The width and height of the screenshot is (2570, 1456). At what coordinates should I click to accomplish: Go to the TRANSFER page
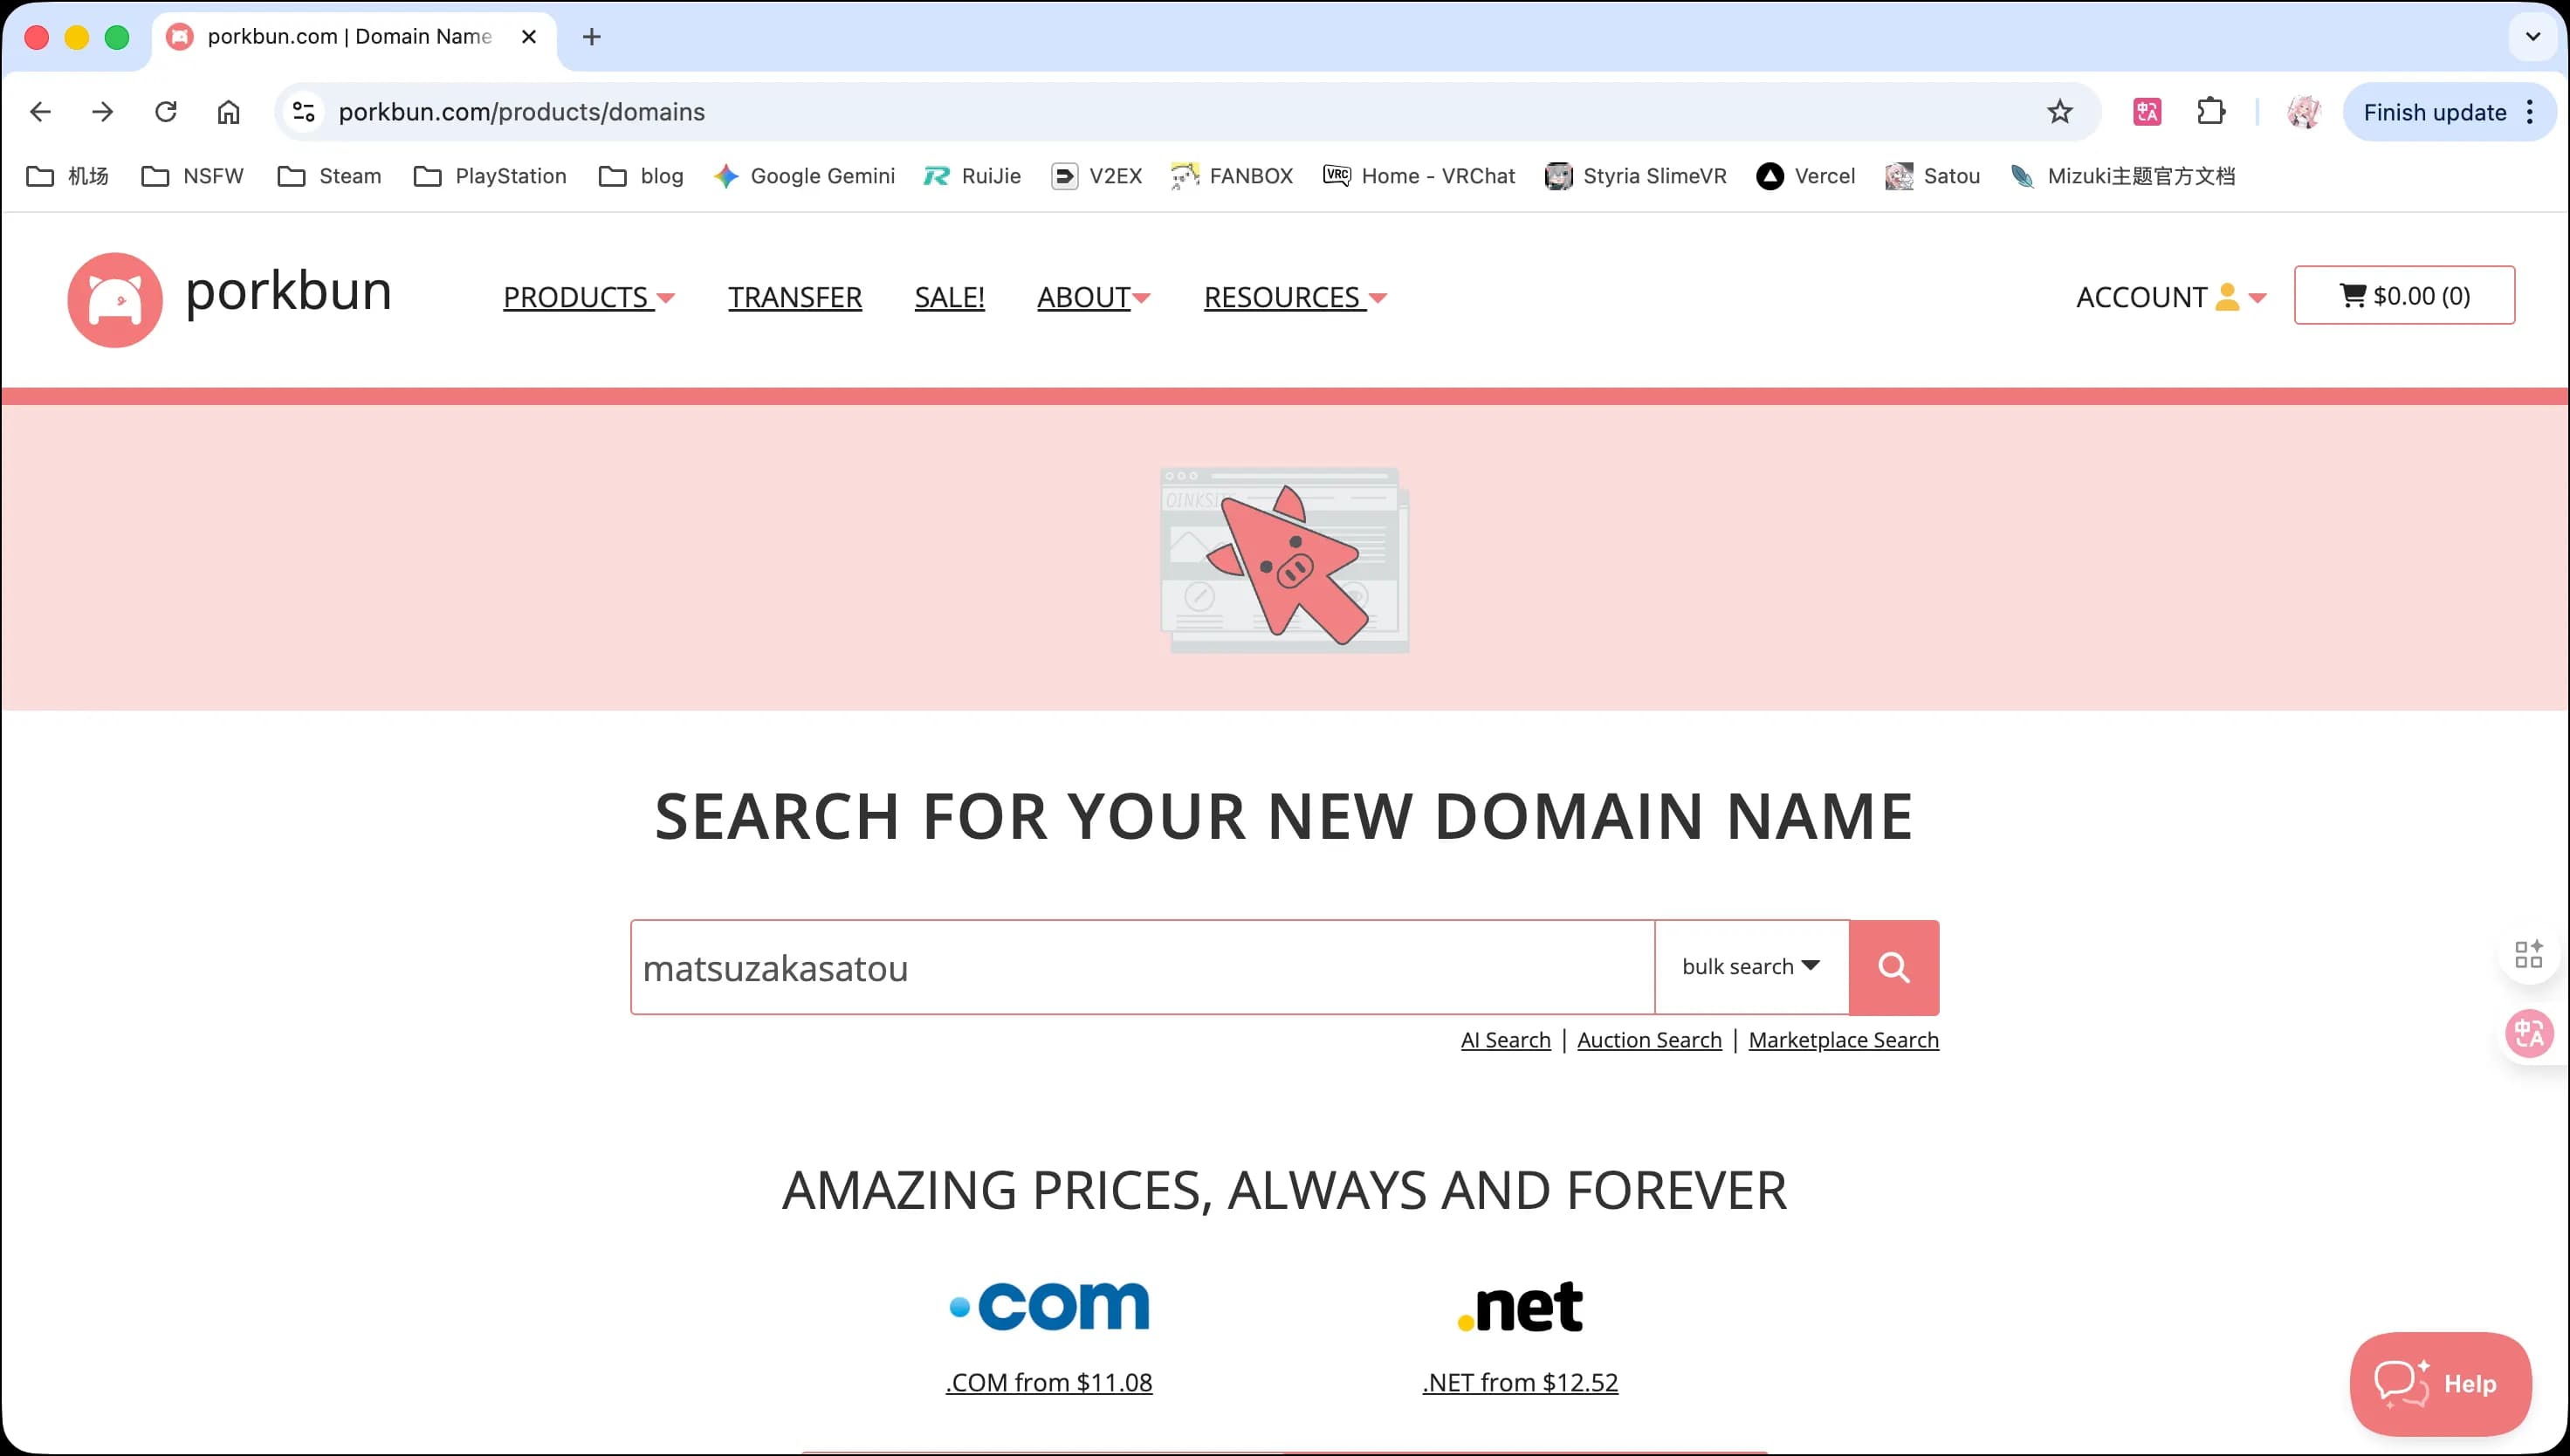795,297
